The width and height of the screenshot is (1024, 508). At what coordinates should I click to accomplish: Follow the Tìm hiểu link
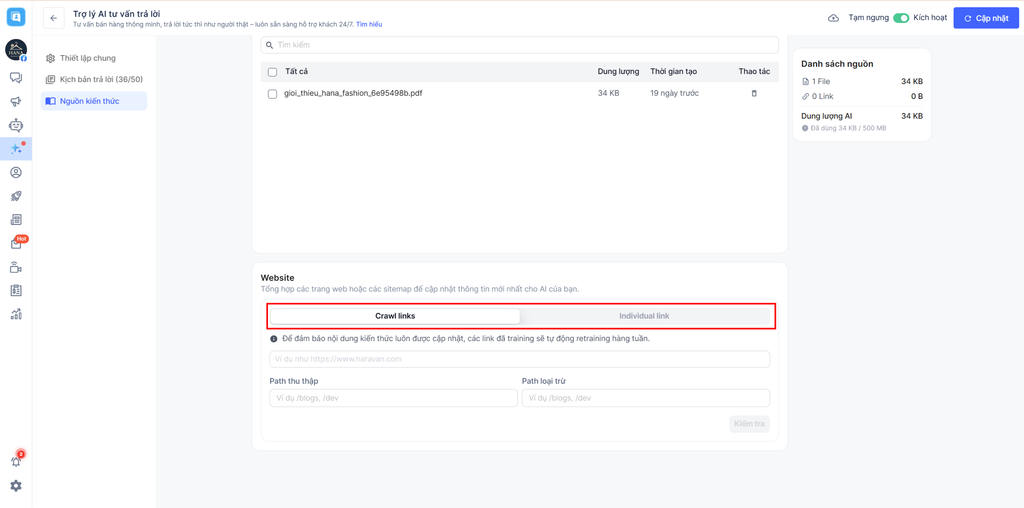tap(369, 24)
